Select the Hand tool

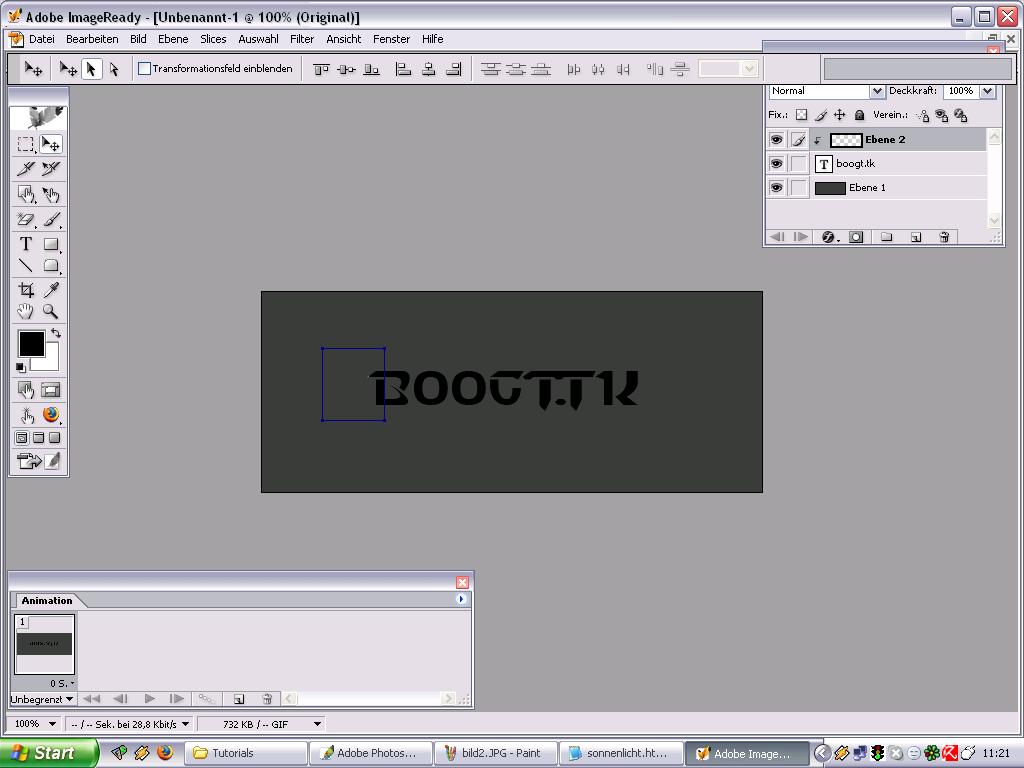[x=26, y=312]
